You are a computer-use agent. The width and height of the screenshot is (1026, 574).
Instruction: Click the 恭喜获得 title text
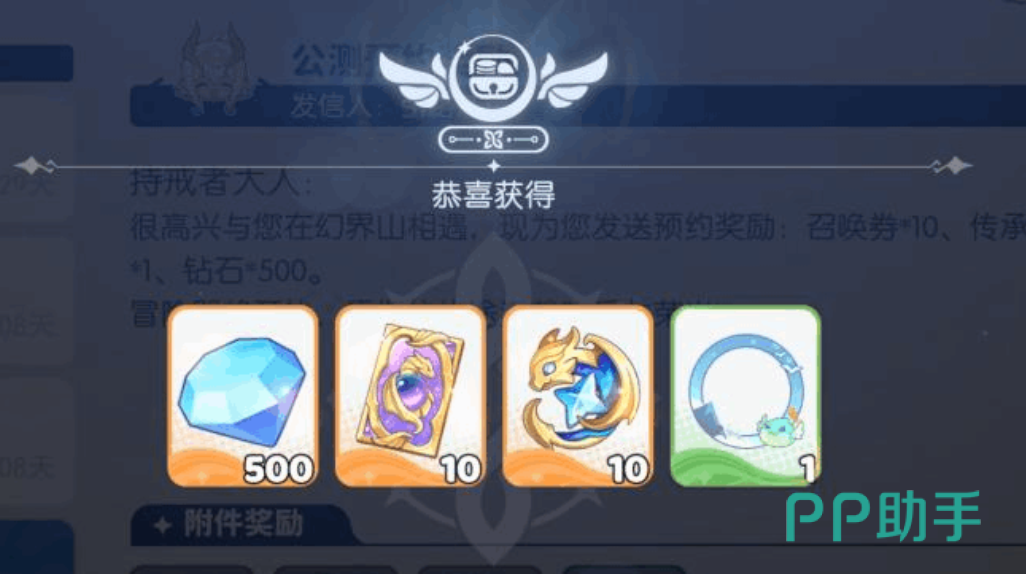coord(493,195)
